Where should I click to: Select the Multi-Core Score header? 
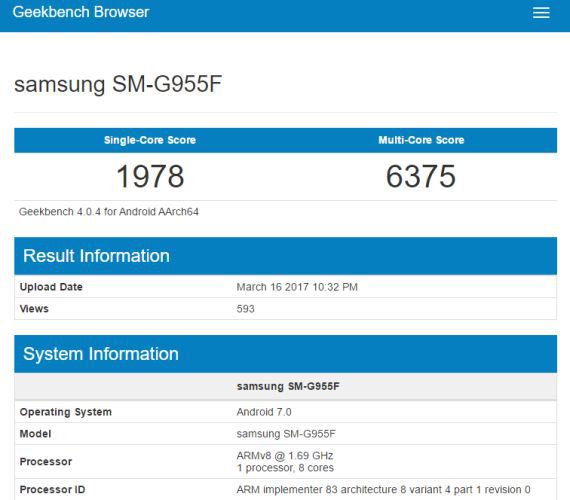[x=421, y=140]
